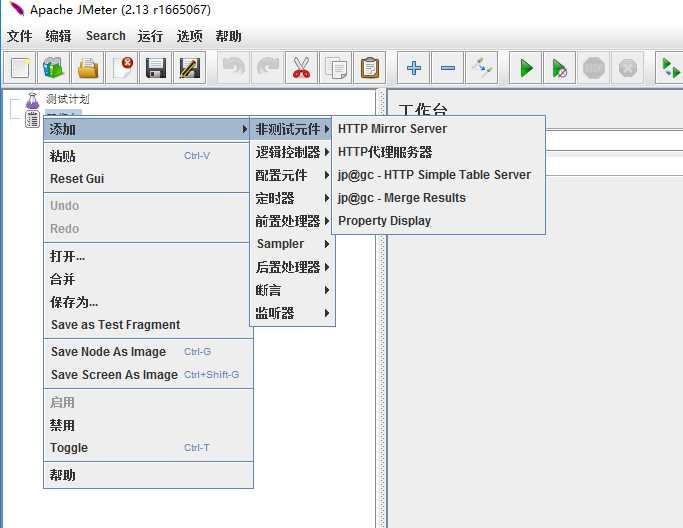Click Start no pauses play icon

[559, 68]
